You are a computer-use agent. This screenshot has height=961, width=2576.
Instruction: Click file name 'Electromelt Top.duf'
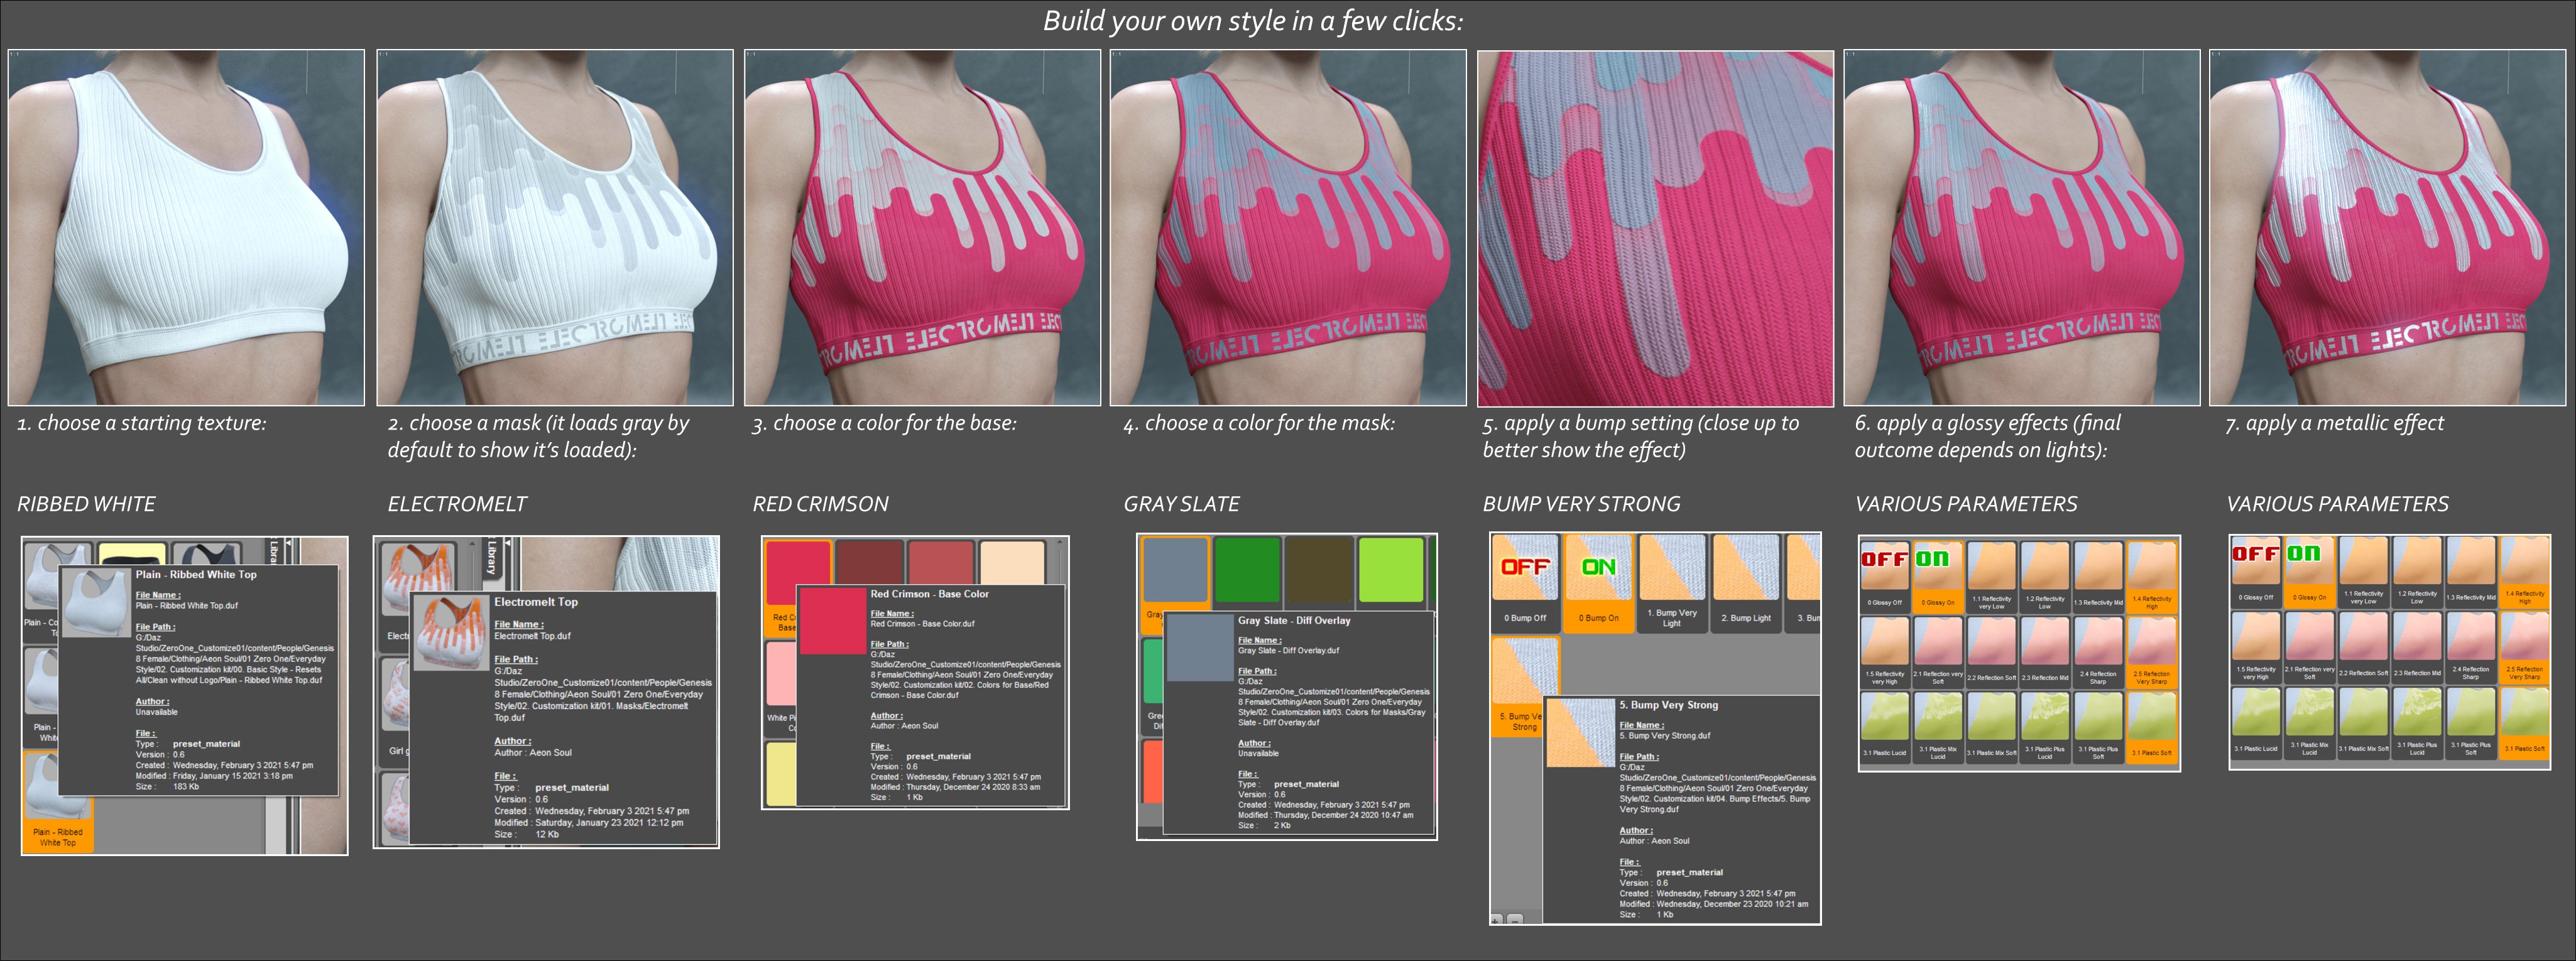click(x=532, y=636)
